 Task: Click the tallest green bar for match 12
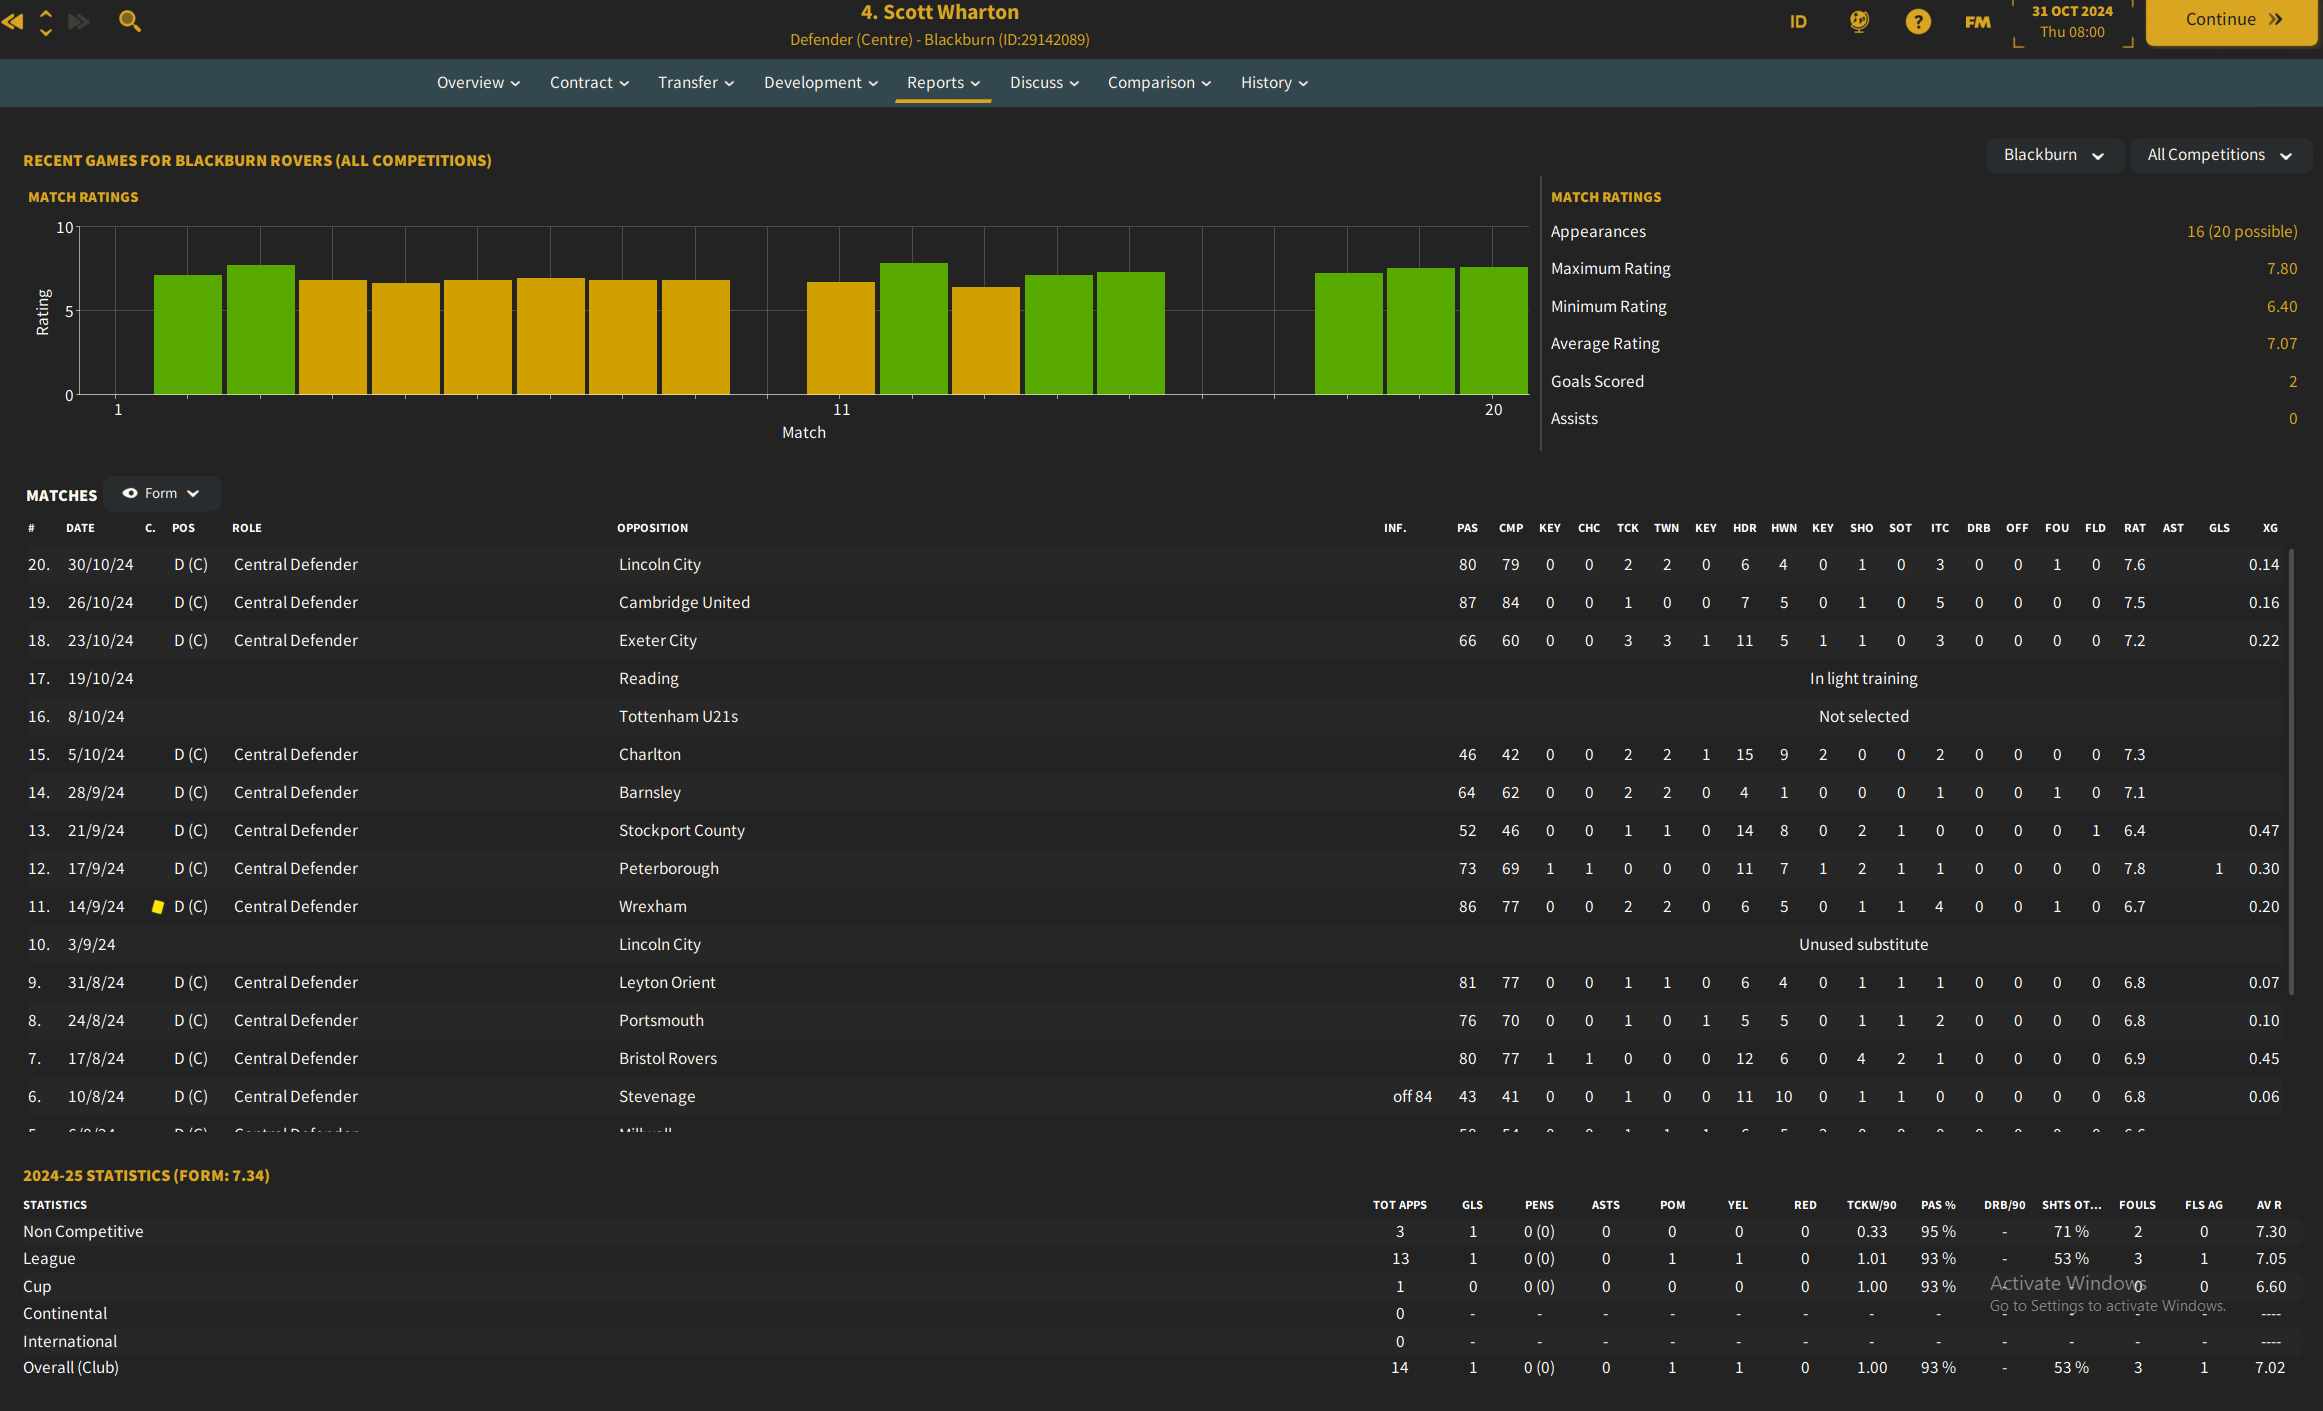913,328
